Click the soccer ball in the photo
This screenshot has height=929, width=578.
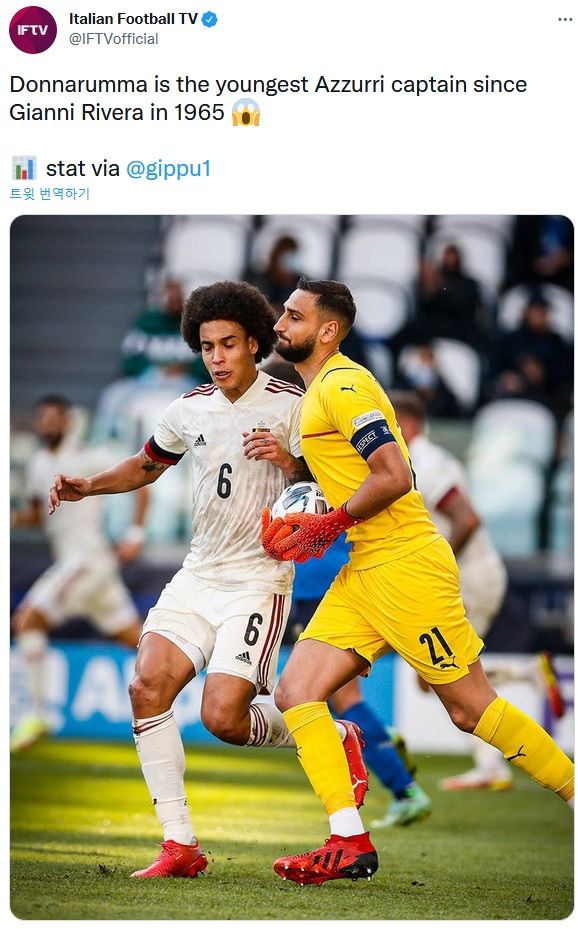299,501
